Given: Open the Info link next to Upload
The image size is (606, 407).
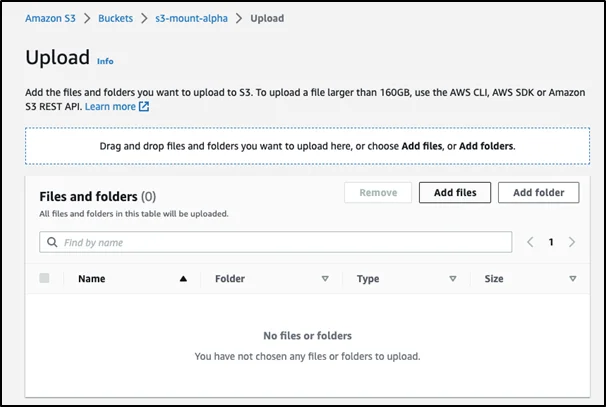Looking at the screenshot, I should click(x=105, y=61).
